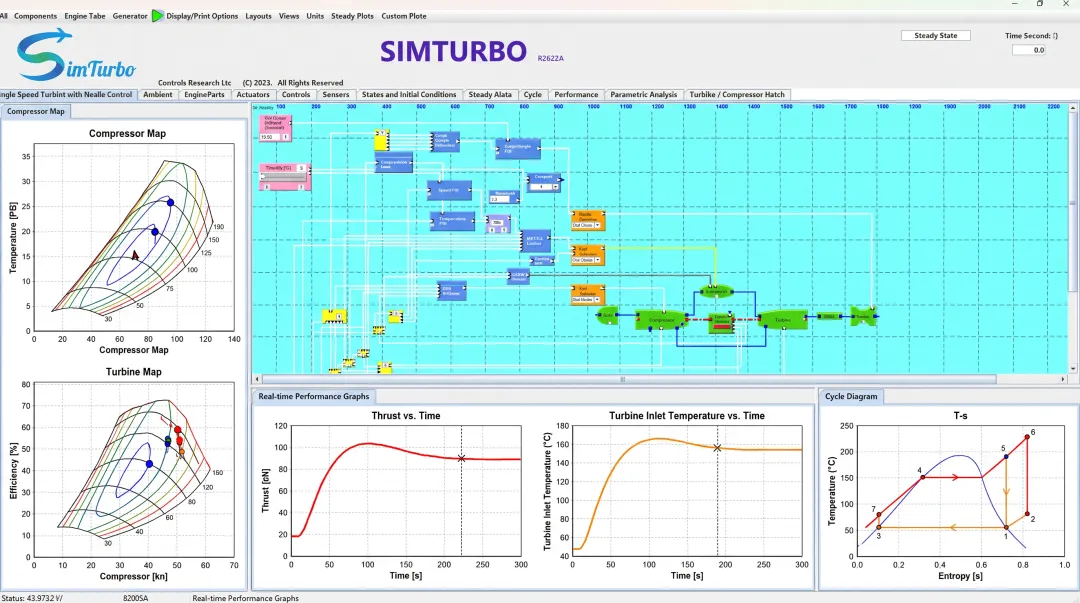Screen dimensions: 1080x603
Task: Switch to the EngineParts tab
Action: tap(204, 94)
